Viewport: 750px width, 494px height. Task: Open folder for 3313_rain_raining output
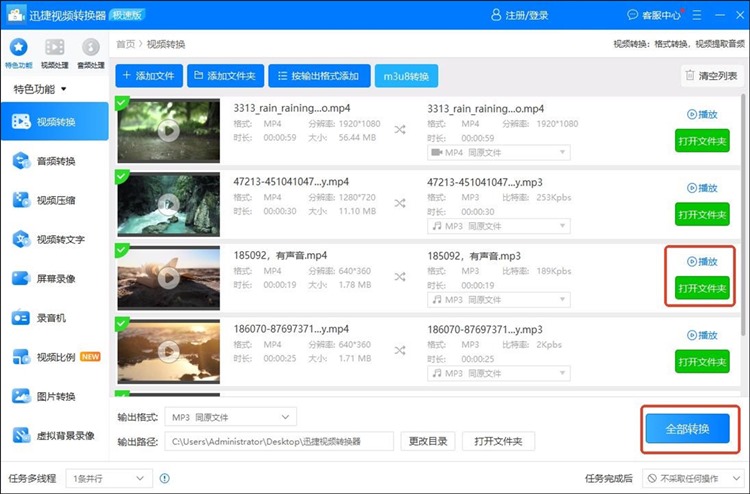702,141
